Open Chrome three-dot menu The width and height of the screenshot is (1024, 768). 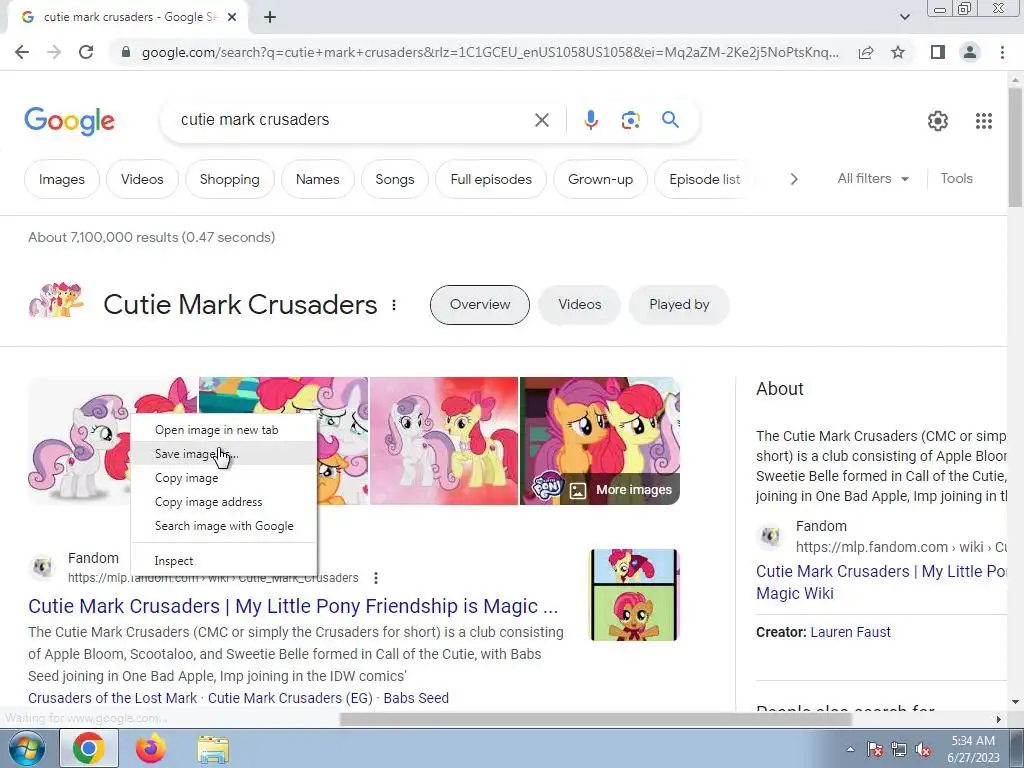tap(1002, 52)
